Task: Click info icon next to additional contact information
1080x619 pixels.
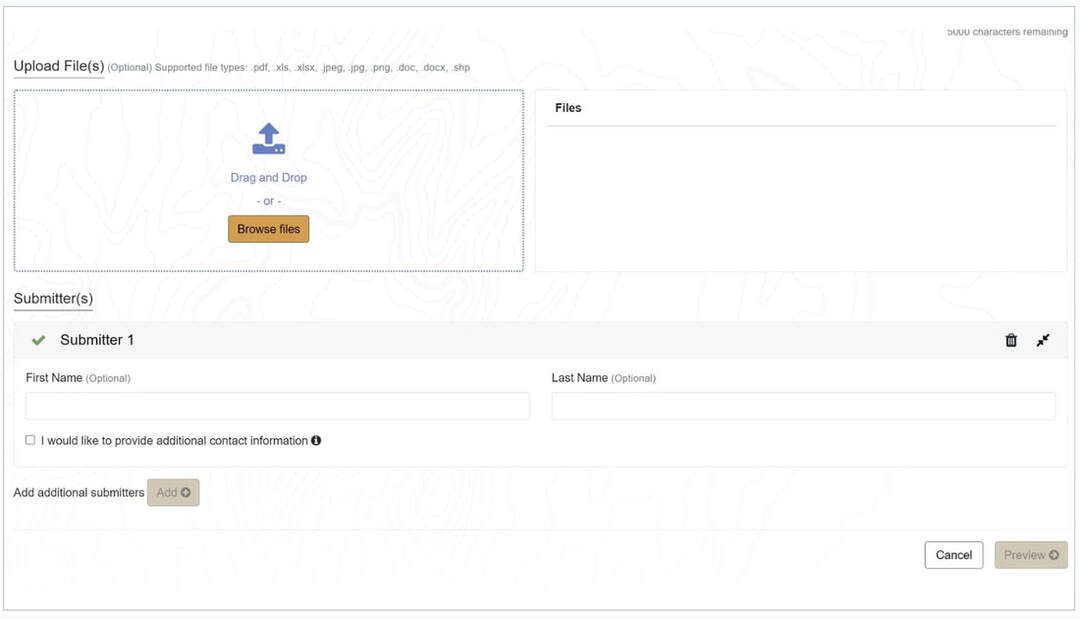Action: click(x=316, y=440)
